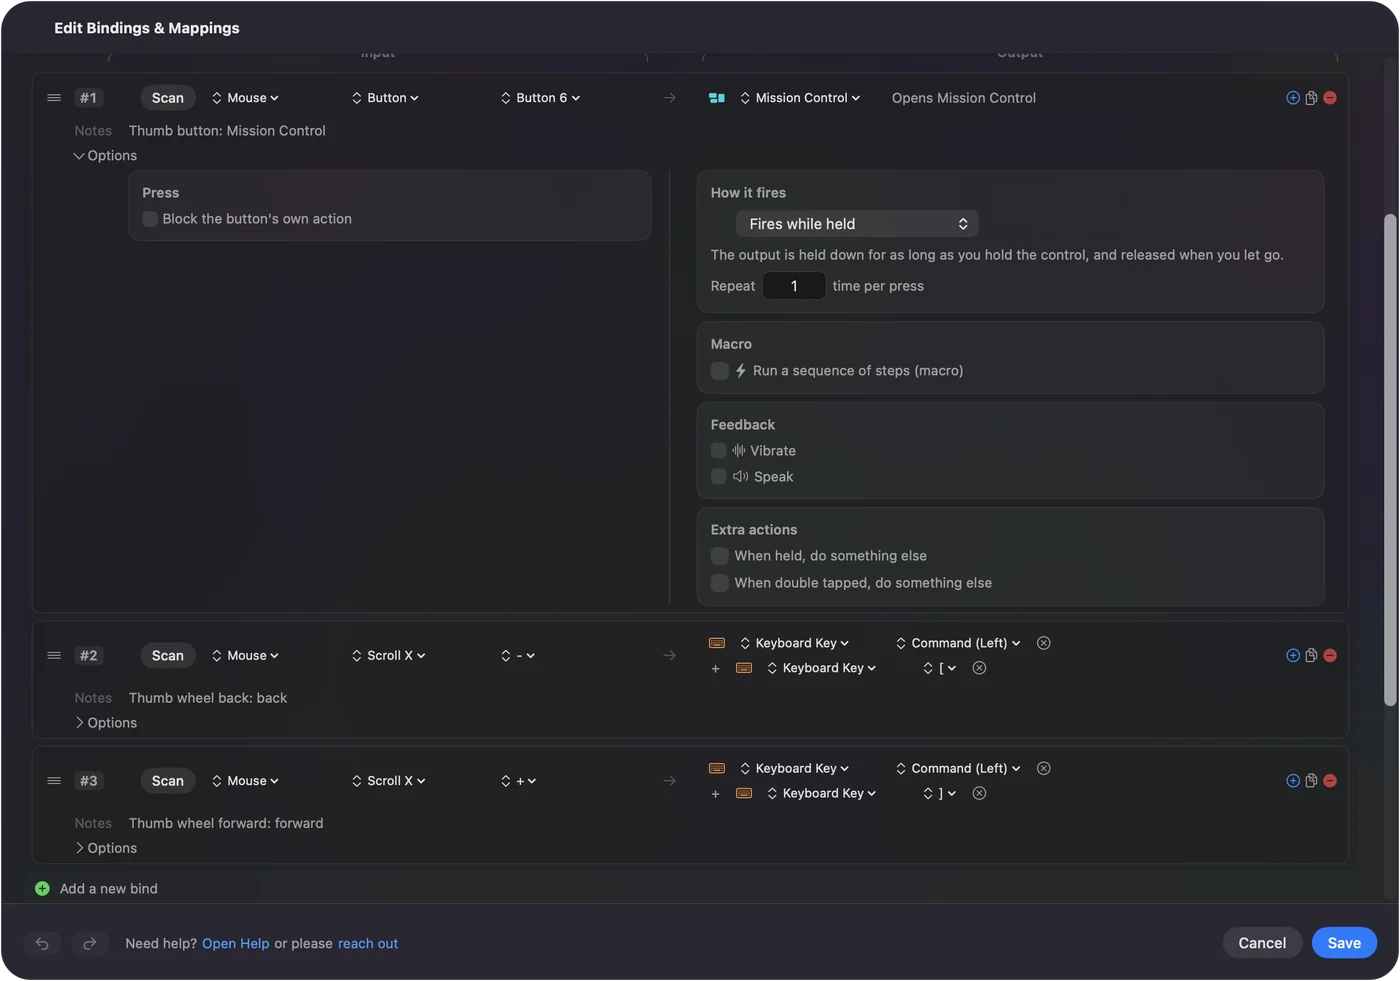The height and width of the screenshot is (981, 1400).
Task: Enable Block the button's own action
Action: click(x=150, y=219)
